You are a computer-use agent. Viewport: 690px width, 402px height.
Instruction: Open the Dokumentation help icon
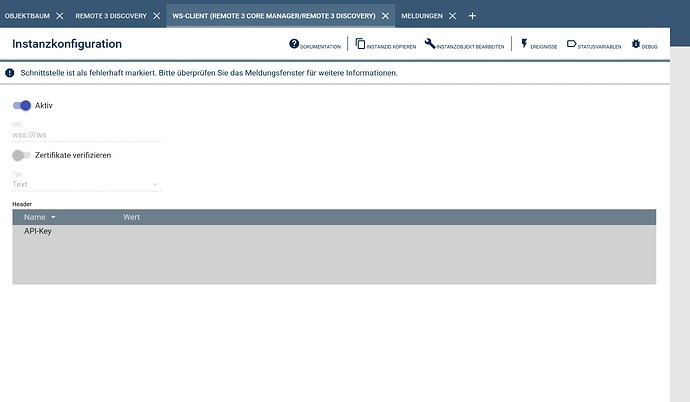(294, 44)
